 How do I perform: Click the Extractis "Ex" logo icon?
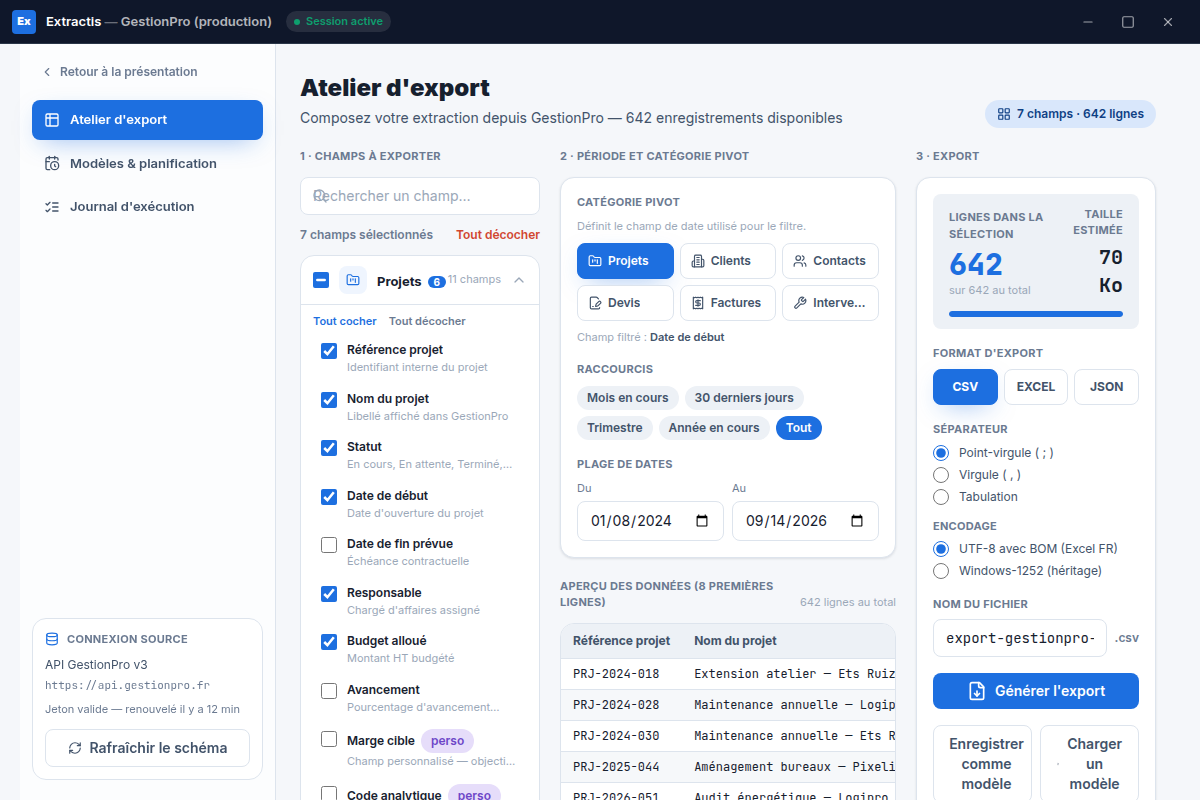24,21
